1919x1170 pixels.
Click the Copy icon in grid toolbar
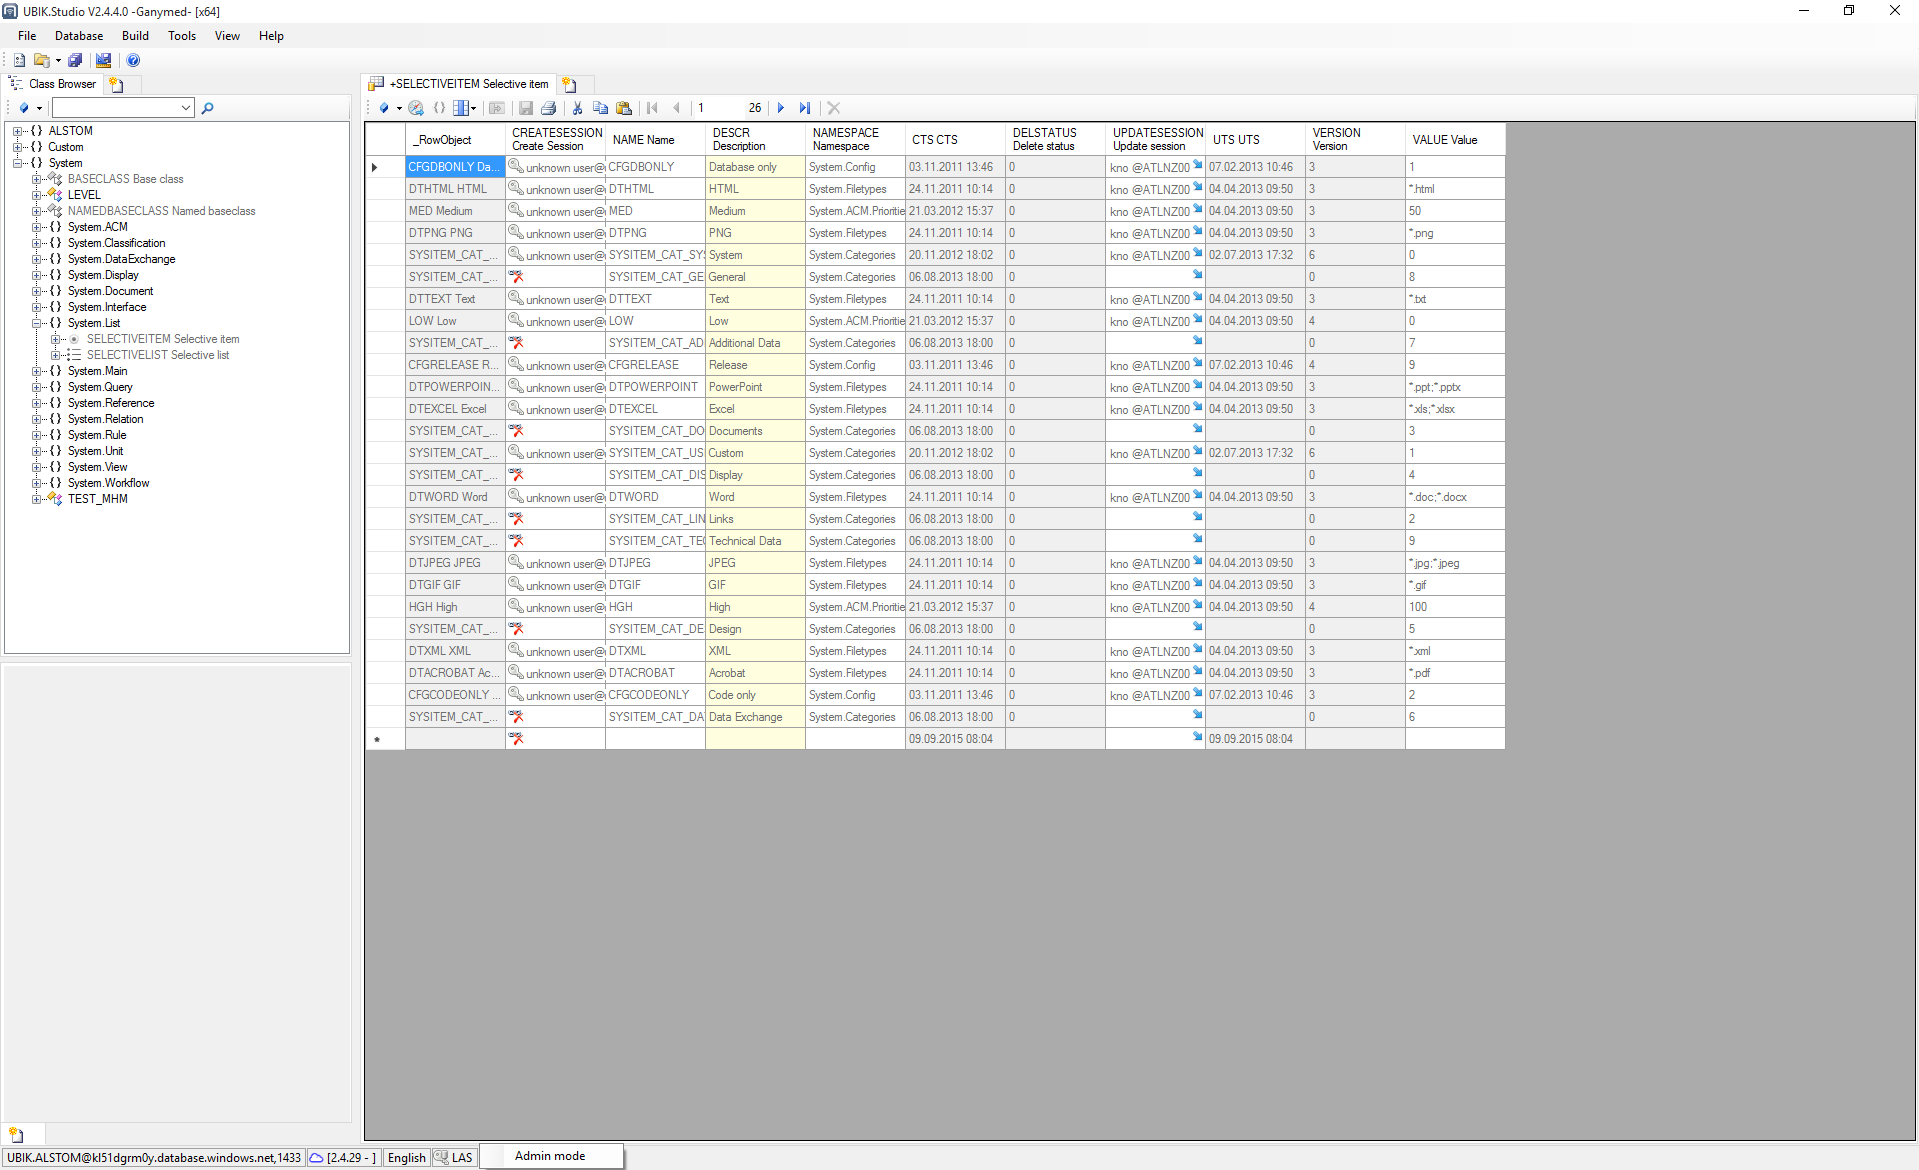pos(600,108)
